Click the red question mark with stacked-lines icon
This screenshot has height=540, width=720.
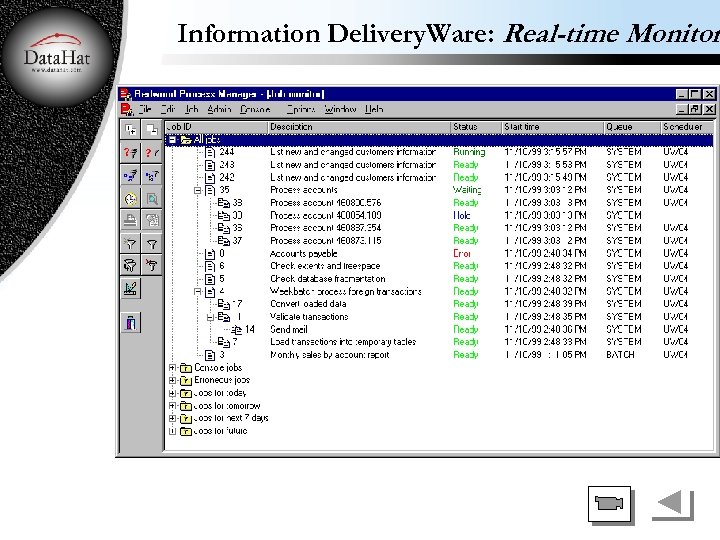pos(130,152)
